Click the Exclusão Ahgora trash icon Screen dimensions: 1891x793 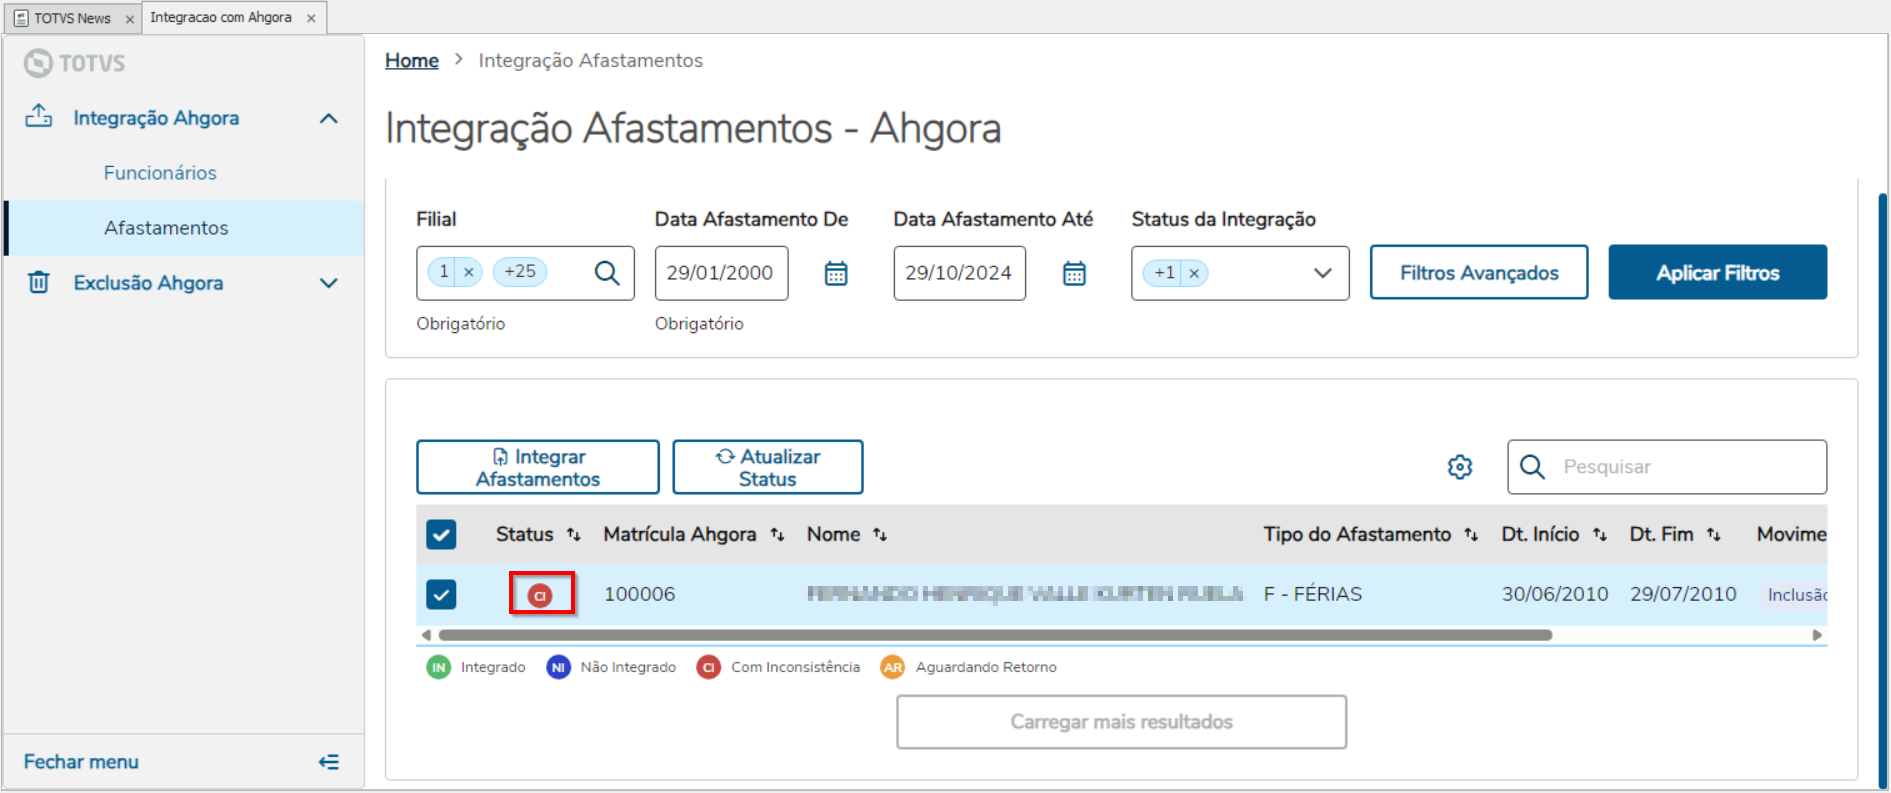(39, 282)
